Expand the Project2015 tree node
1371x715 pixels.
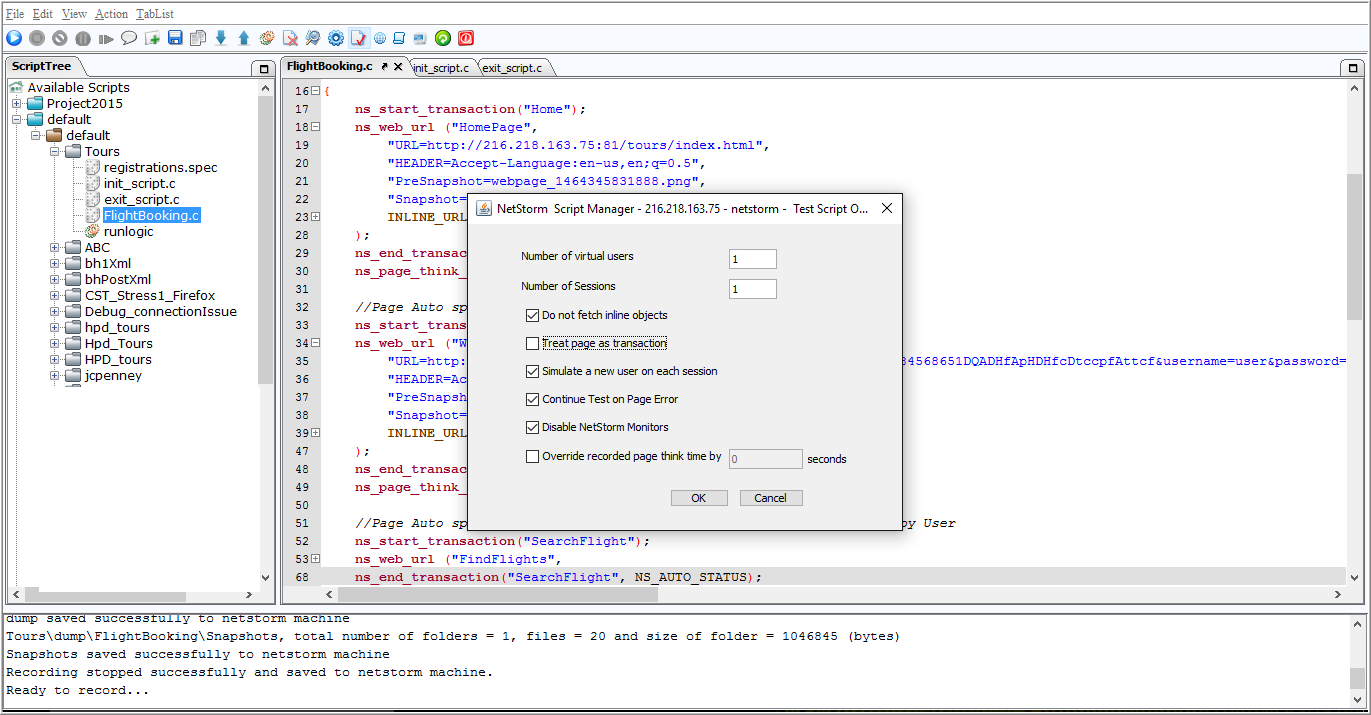pyautogui.click(x=16, y=103)
